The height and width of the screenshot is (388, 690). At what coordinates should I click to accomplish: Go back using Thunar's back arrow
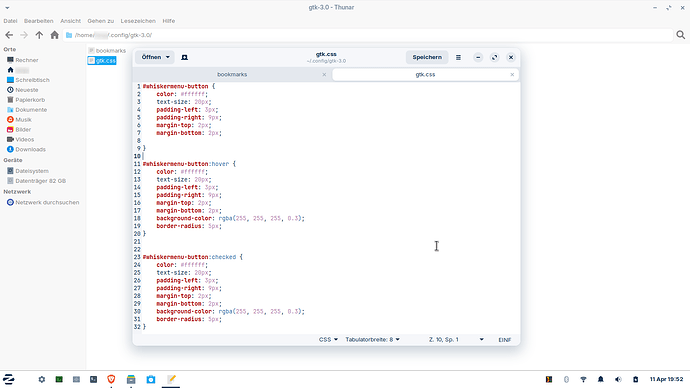tap(9, 35)
